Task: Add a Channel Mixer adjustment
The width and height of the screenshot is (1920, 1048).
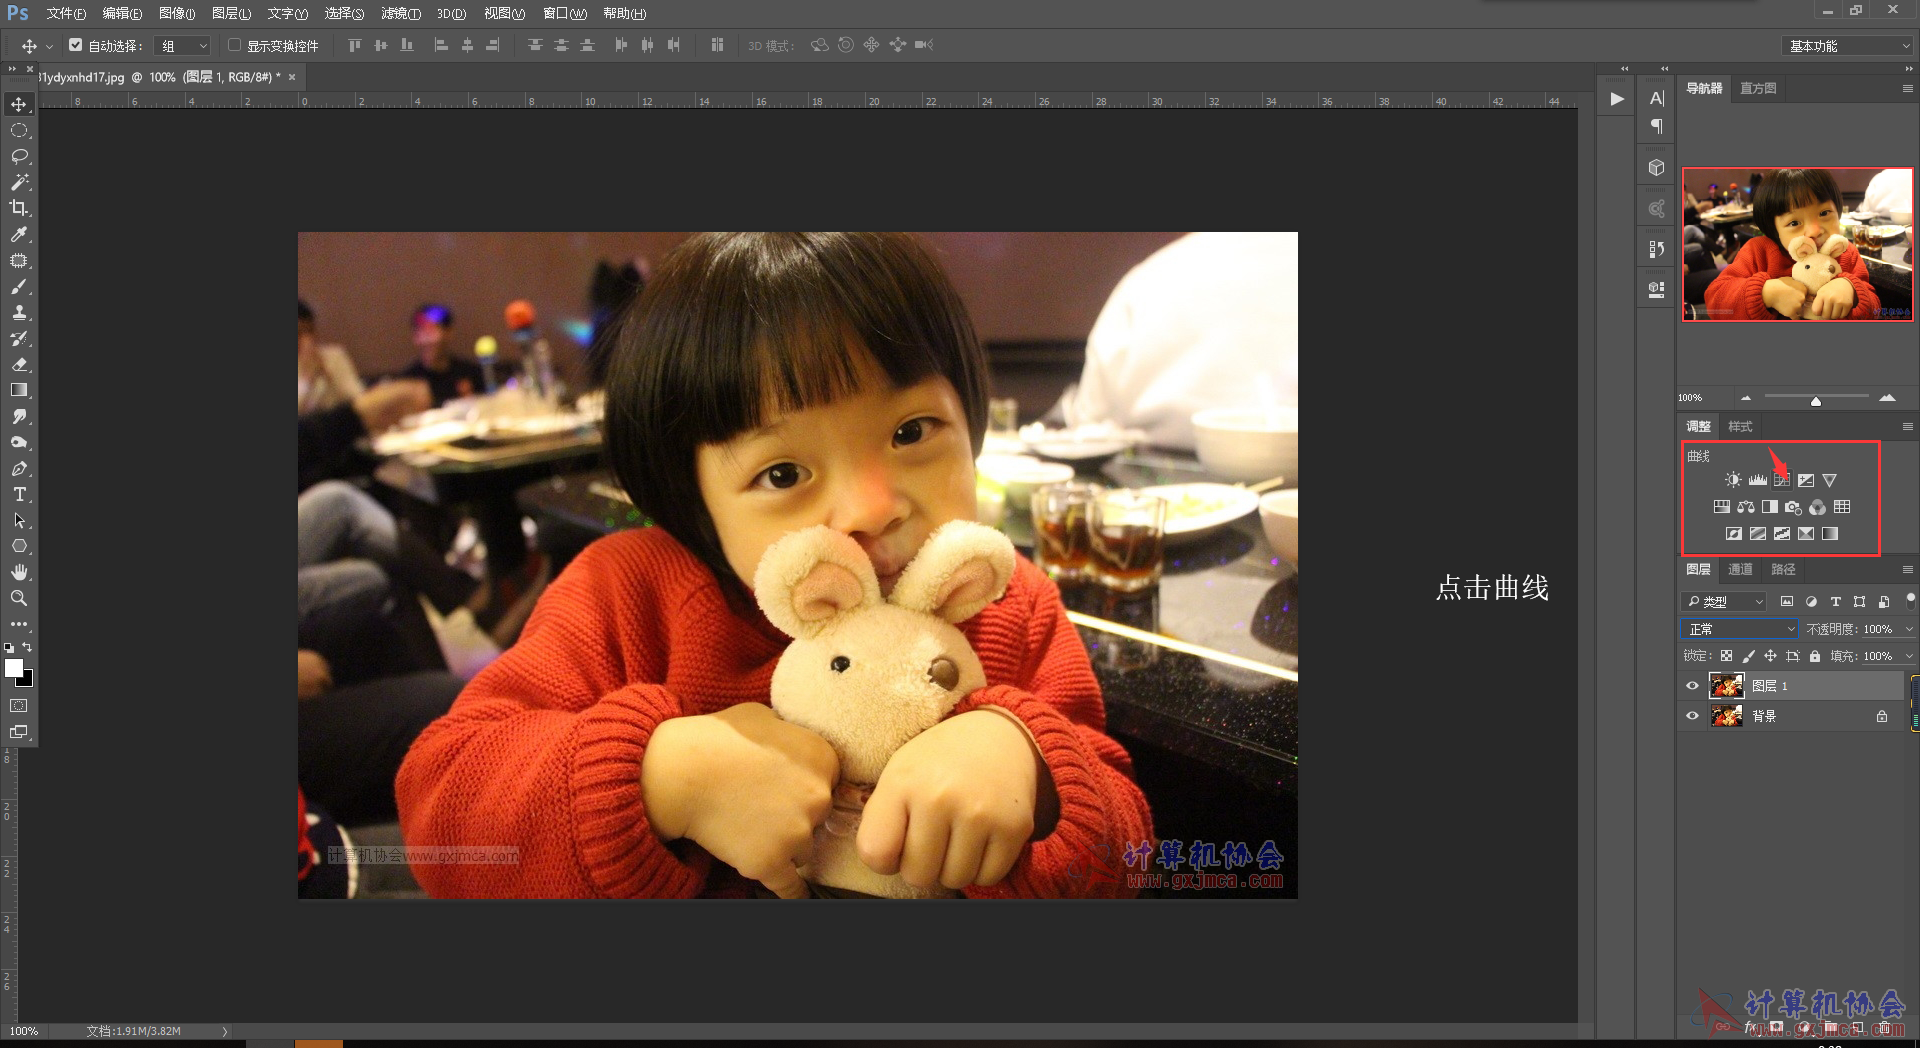Action: (1818, 507)
